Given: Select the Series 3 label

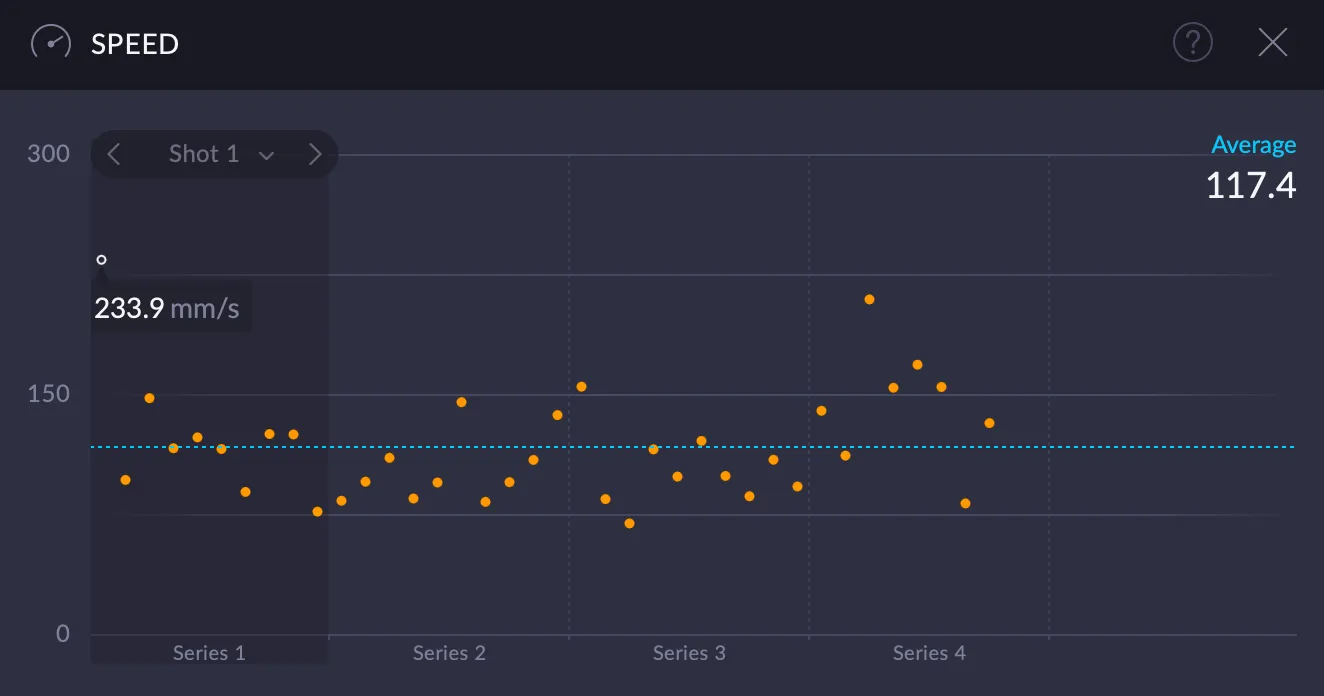Looking at the screenshot, I should click(x=688, y=652).
